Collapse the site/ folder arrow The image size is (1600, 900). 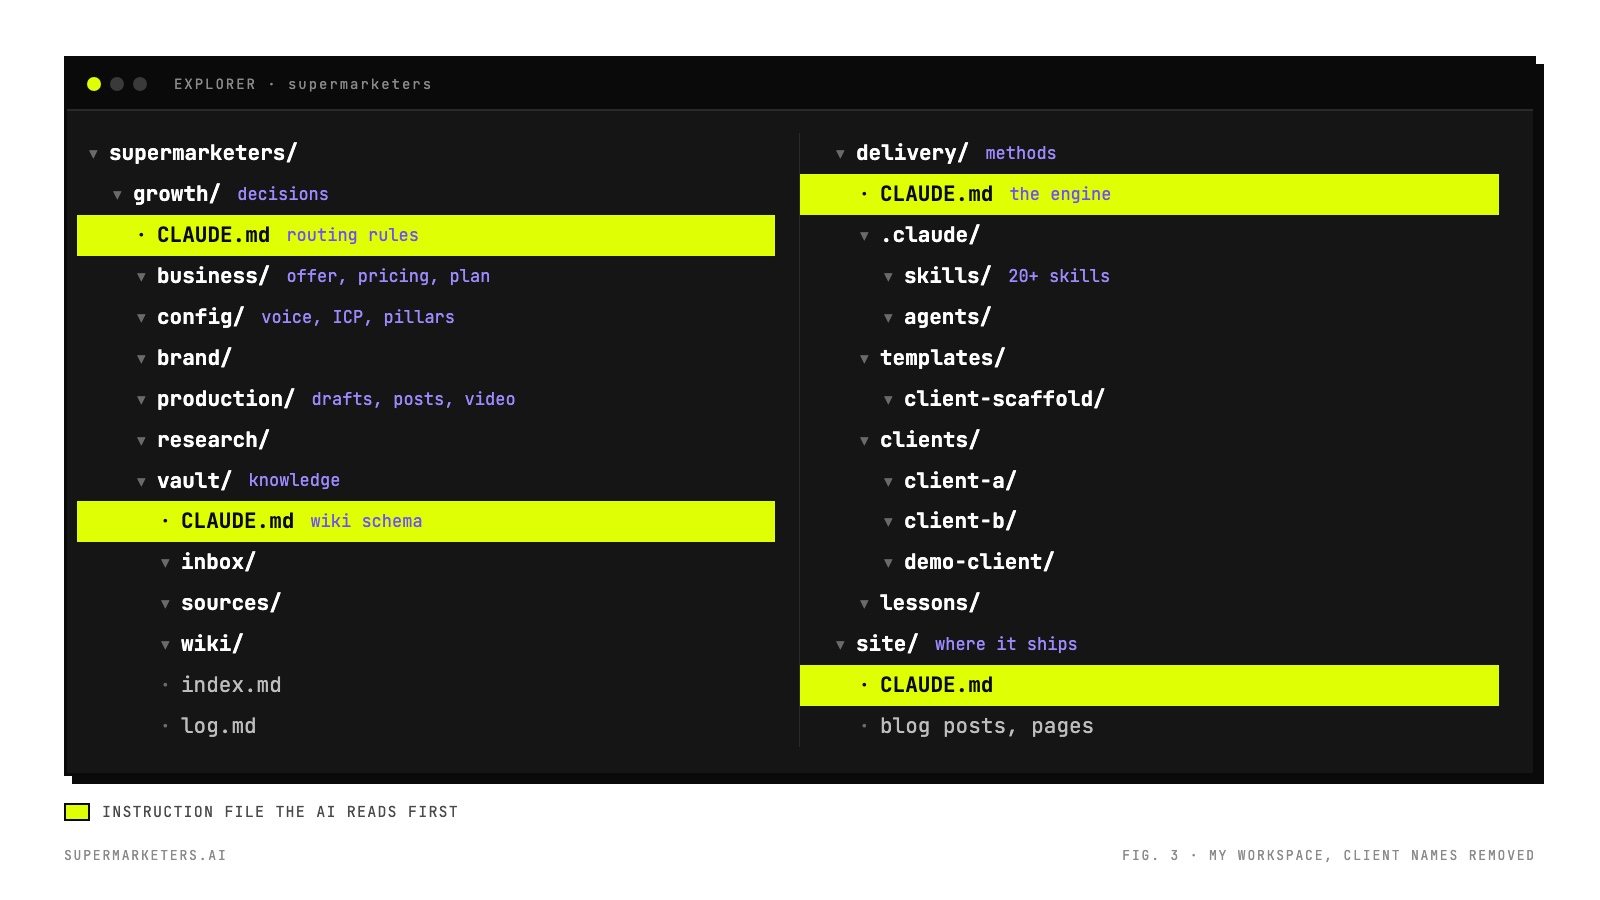click(840, 645)
